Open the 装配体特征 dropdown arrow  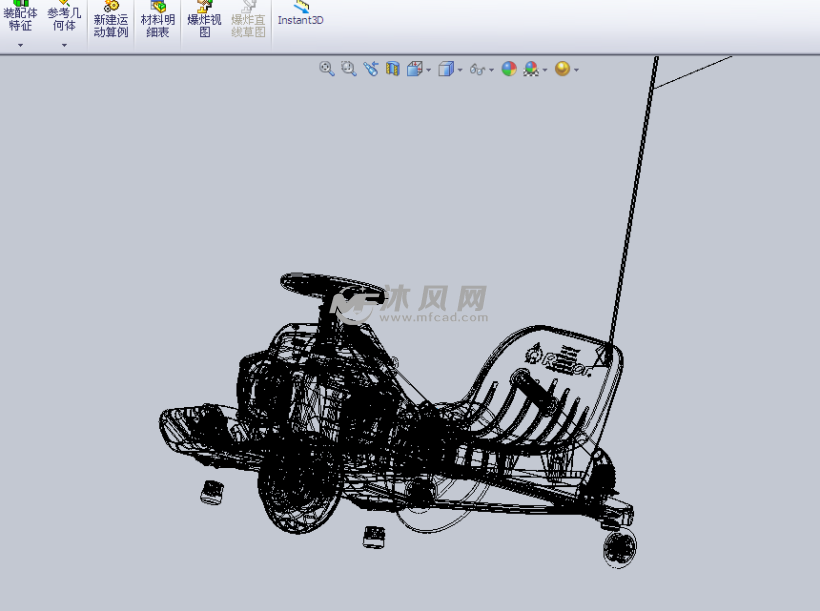click(20, 45)
